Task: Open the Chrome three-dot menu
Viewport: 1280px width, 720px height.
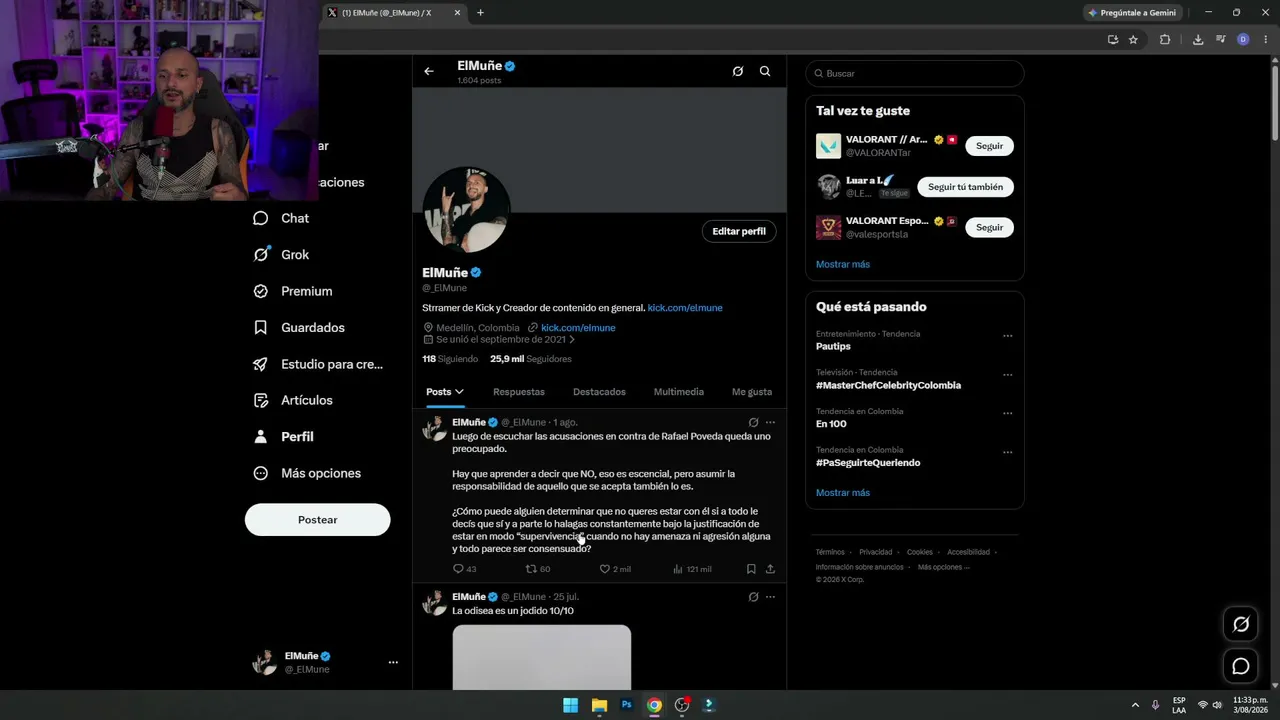Action: coord(1264,40)
